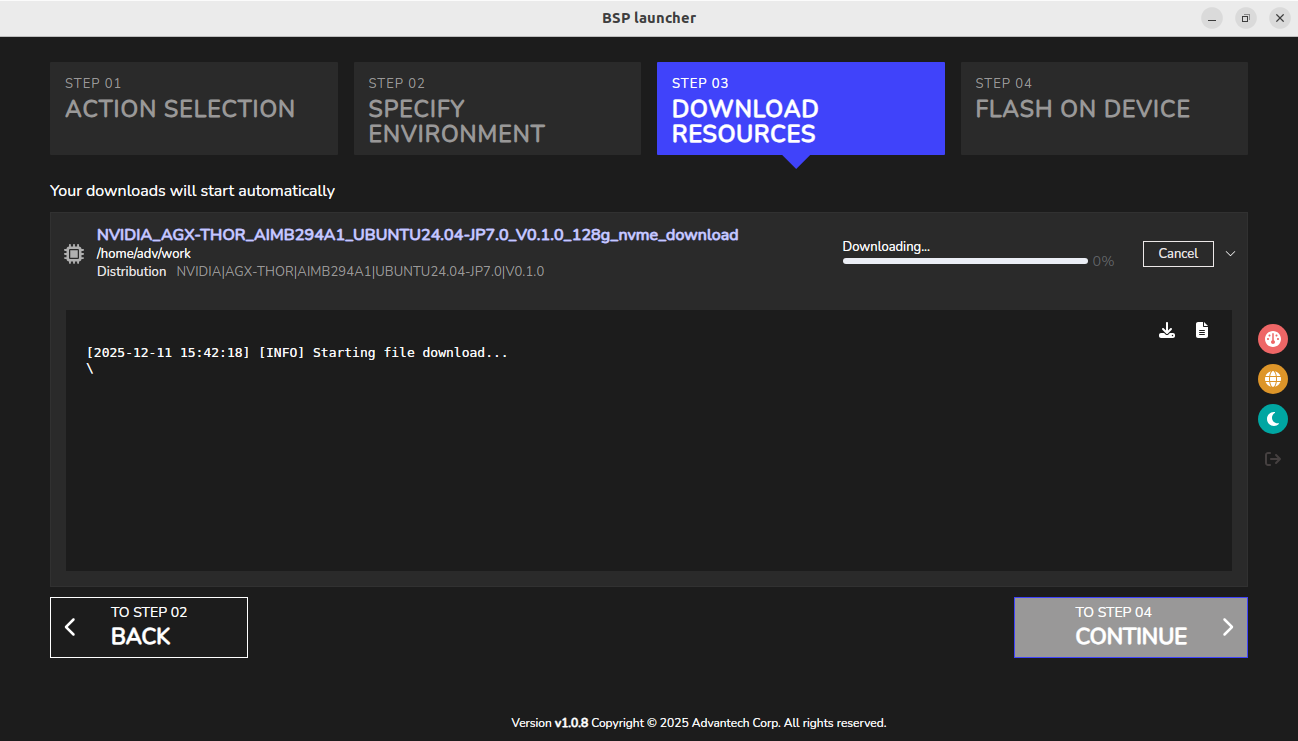Download the console log file
Image resolution: width=1298 pixels, height=741 pixels.
1166,328
